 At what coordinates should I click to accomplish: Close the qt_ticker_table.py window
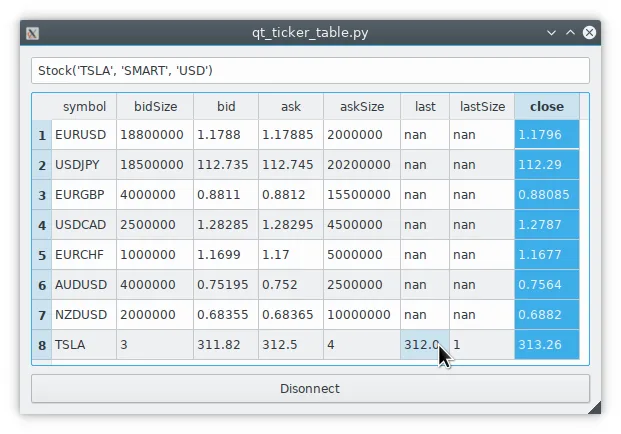pos(589,32)
